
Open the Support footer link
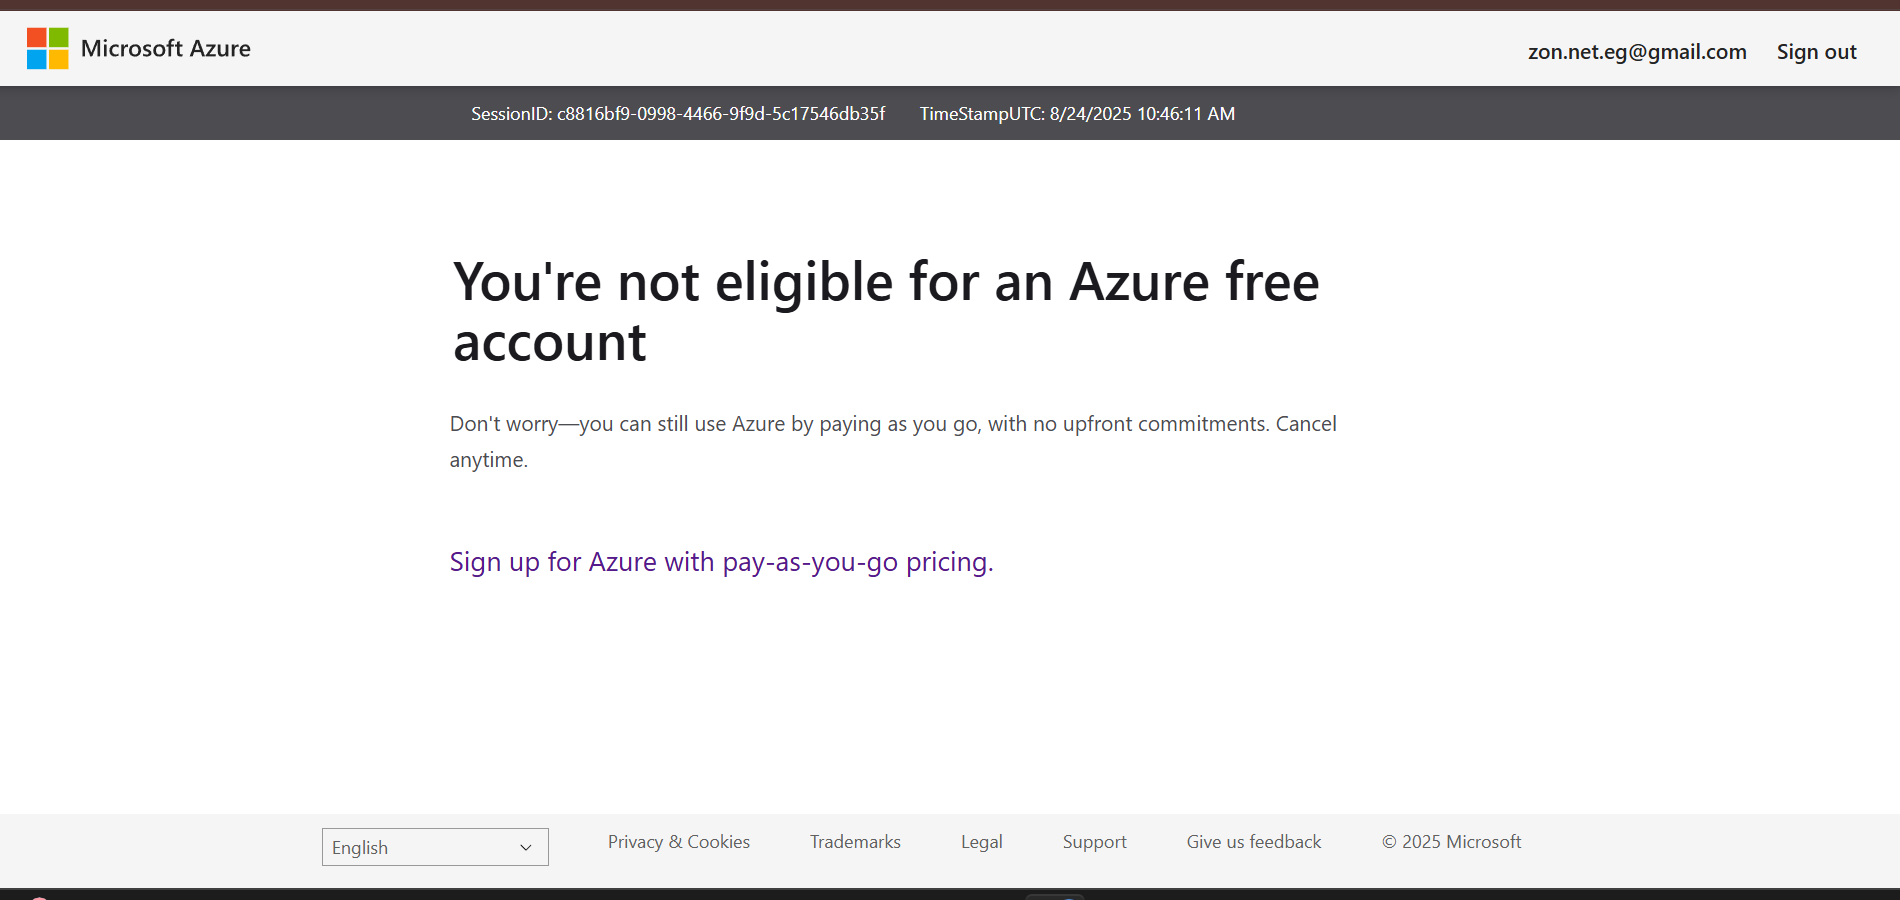pos(1094,842)
